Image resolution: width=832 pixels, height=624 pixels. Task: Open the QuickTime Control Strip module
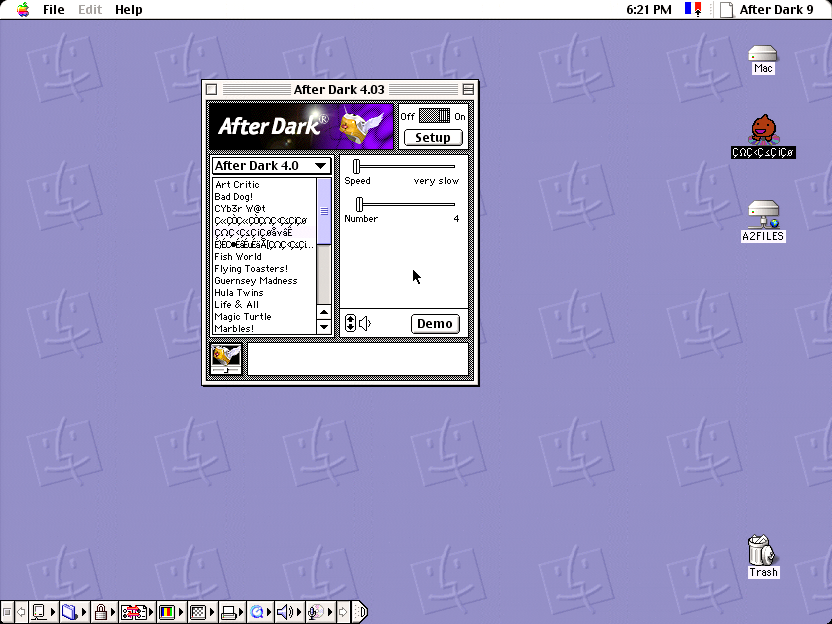pyautogui.click(x=261, y=612)
